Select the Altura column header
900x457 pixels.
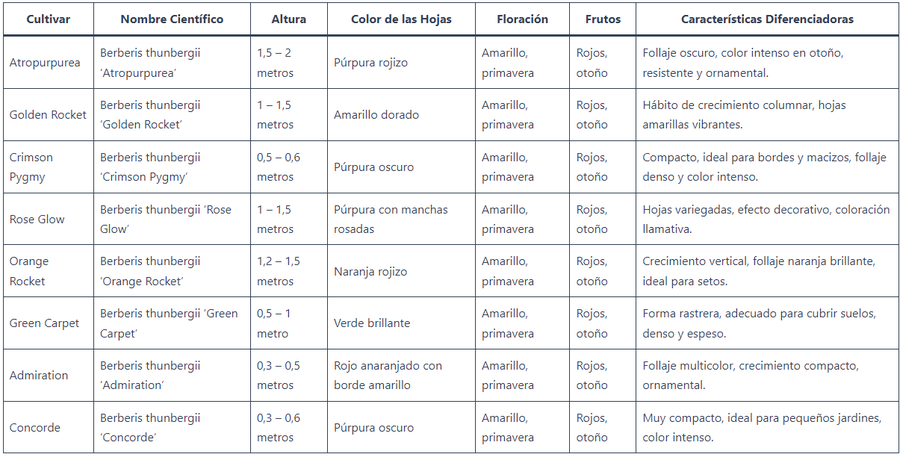(x=288, y=19)
